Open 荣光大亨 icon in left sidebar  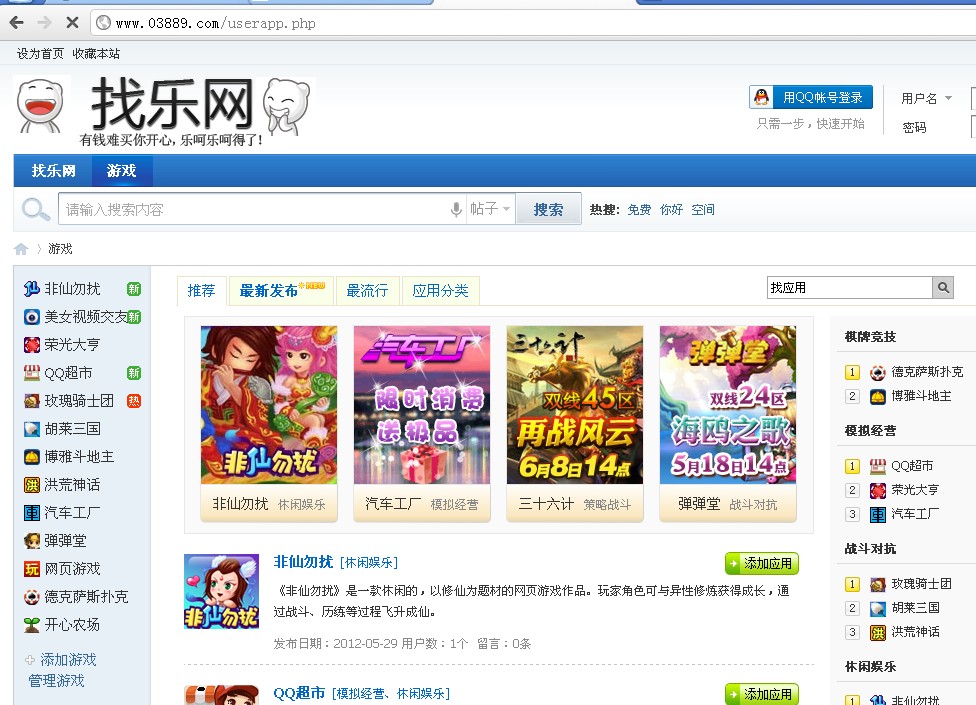[x=32, y=345]
